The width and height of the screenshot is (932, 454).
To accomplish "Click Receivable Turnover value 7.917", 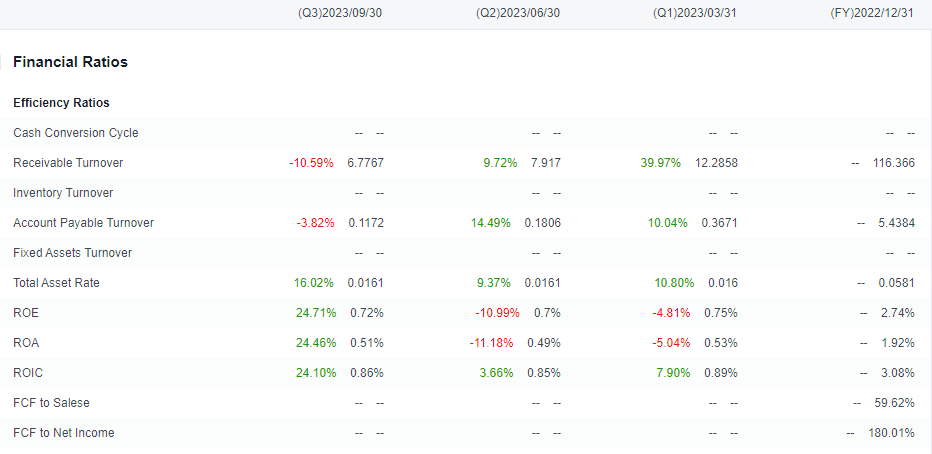I will pyautogui.click(x=545, y=163).
